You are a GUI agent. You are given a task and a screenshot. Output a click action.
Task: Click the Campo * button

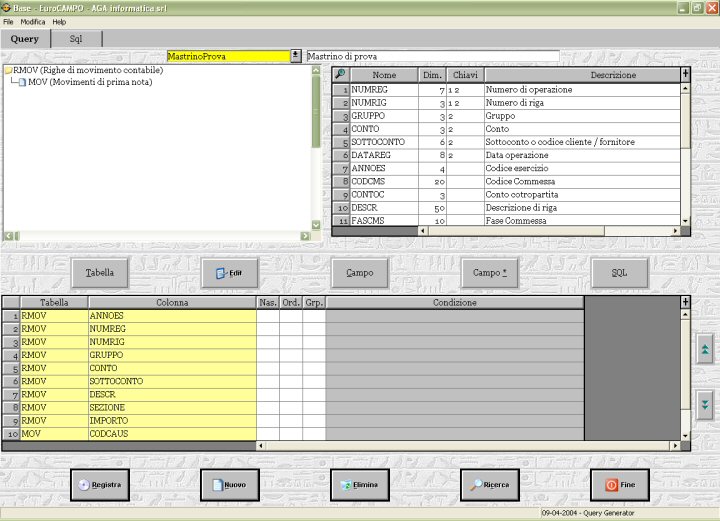489,272
